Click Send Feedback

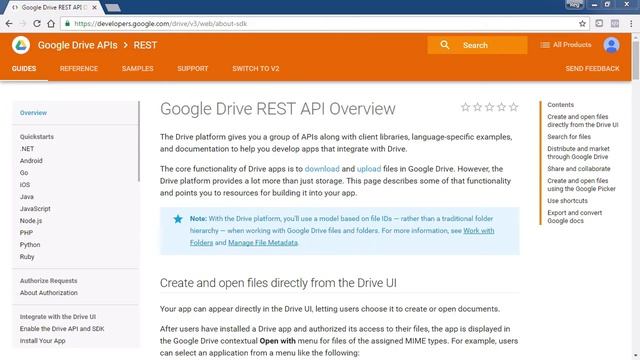pyautogui.click(x=592, y=69)
